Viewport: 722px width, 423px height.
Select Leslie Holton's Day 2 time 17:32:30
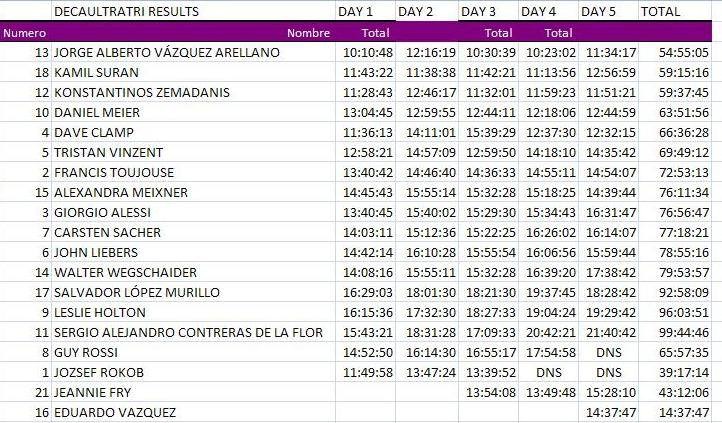(x=427, y=313)
